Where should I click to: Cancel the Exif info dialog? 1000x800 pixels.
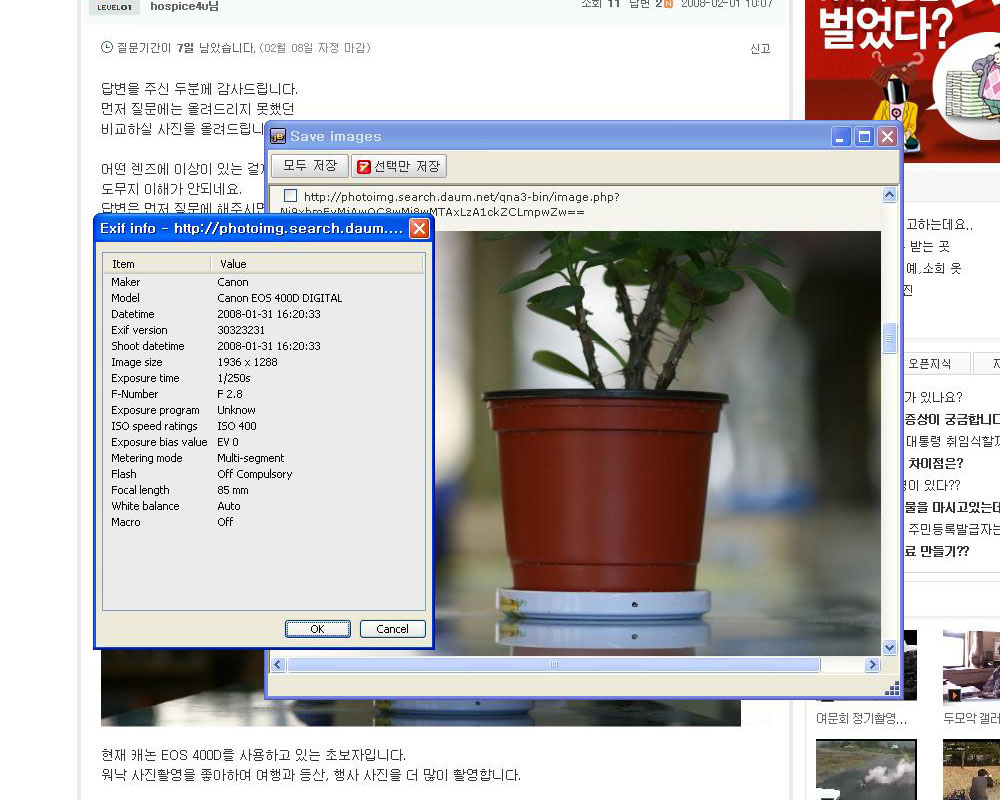392,629
